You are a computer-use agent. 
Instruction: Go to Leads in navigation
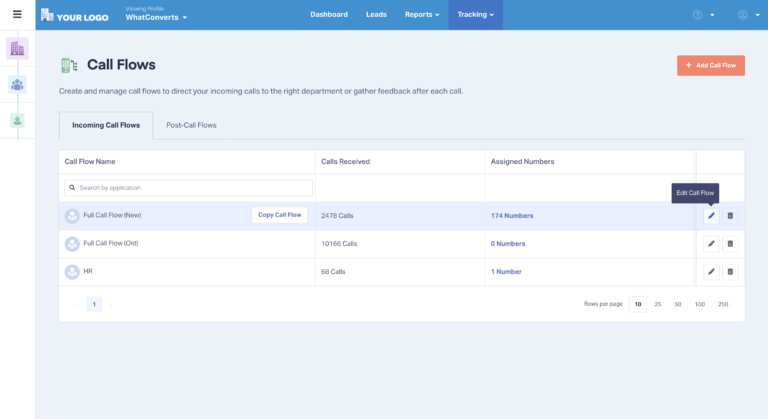[x=376, y=15]
